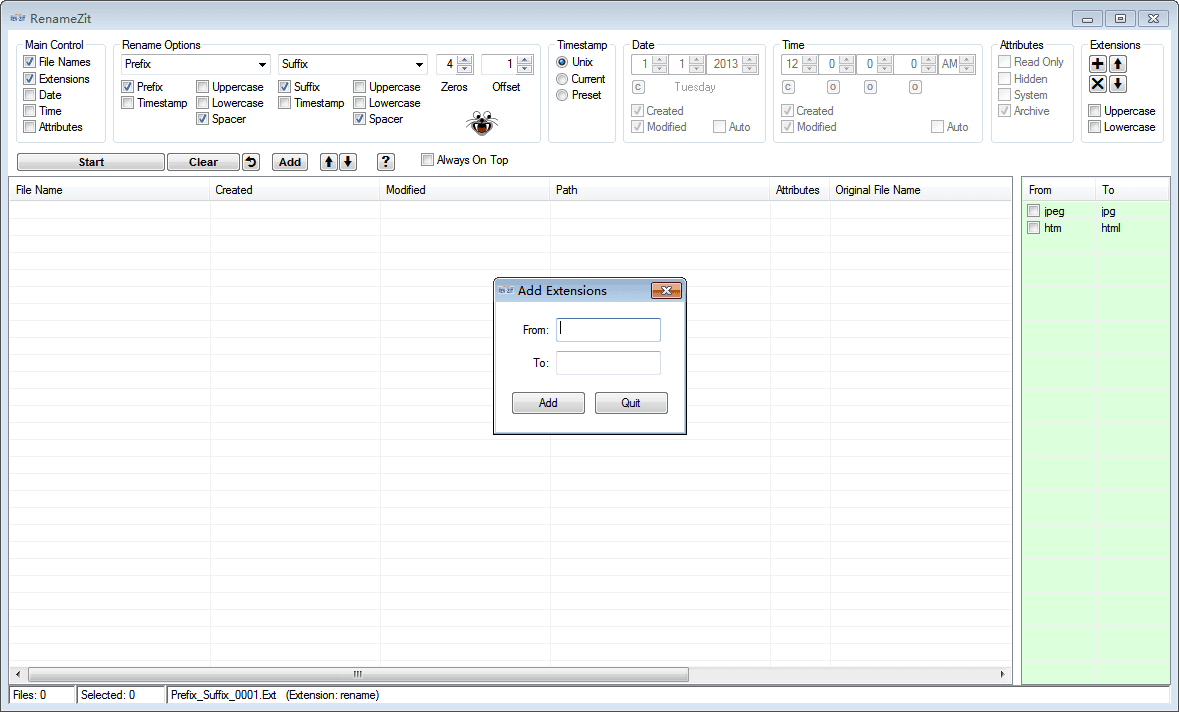Image resolution: width=1179 pixels, height=712 pixels.
Task: Click the move-down arrow in main toolbar
Action: [x=347, y=162]
